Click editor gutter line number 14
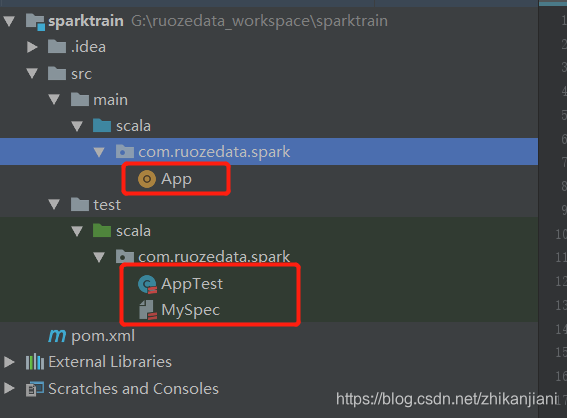This screenshot has height=418, width=567. [x=561, y=329]
